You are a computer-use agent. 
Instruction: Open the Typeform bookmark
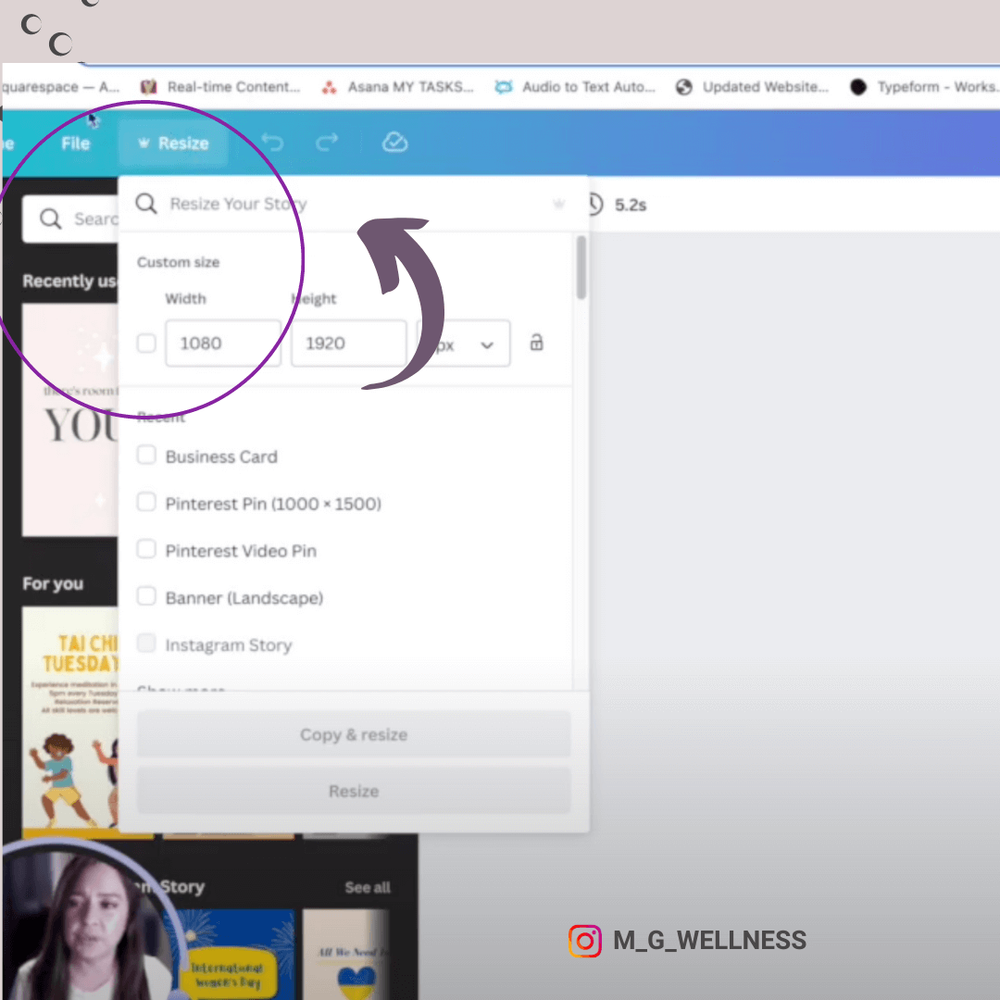pos(924,87)
